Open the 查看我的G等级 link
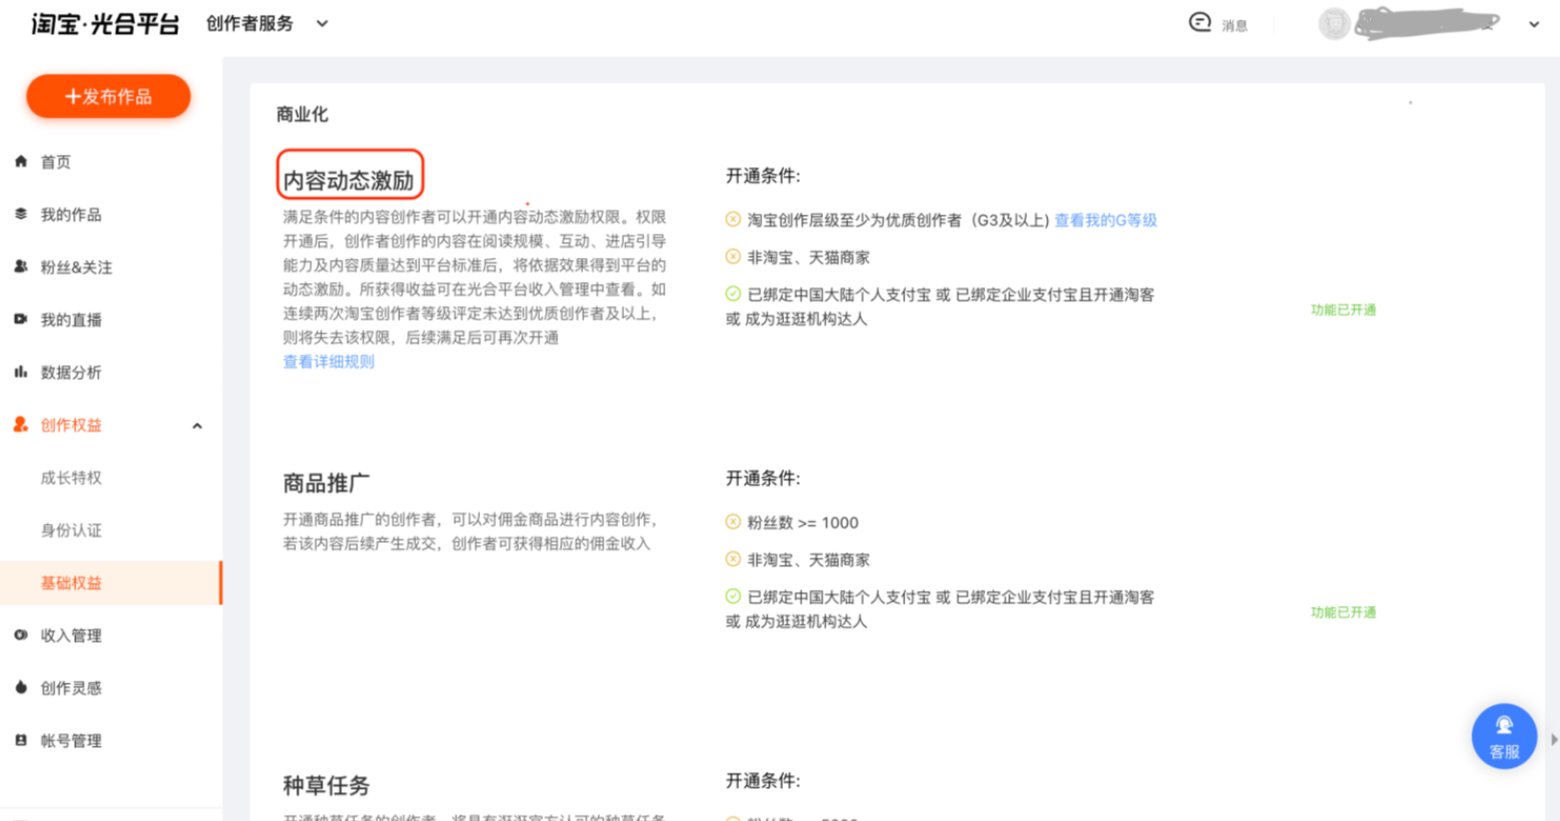 tap(1105, 220)
